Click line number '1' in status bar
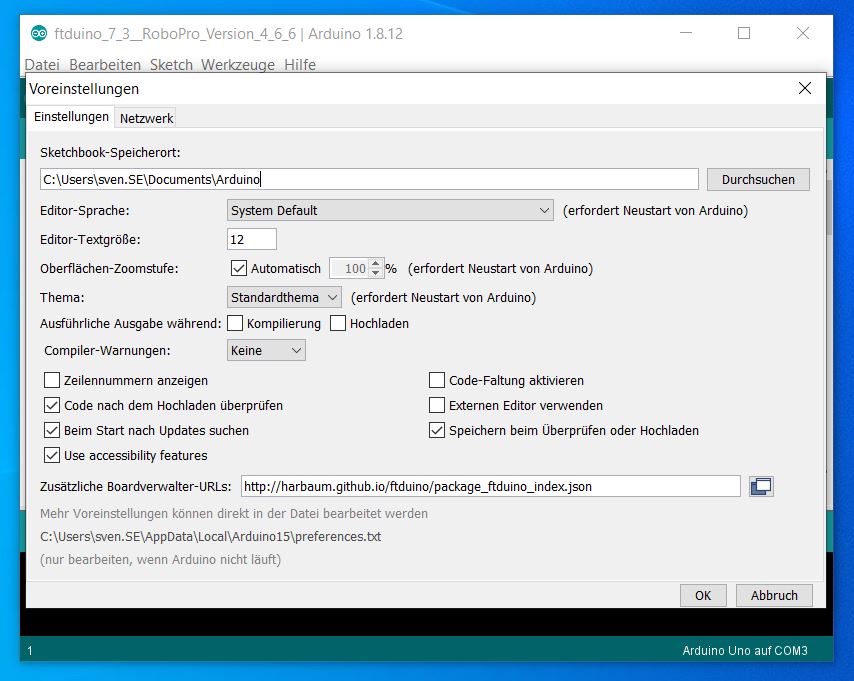This screenshot has width=854, height=681. (30, 650)
